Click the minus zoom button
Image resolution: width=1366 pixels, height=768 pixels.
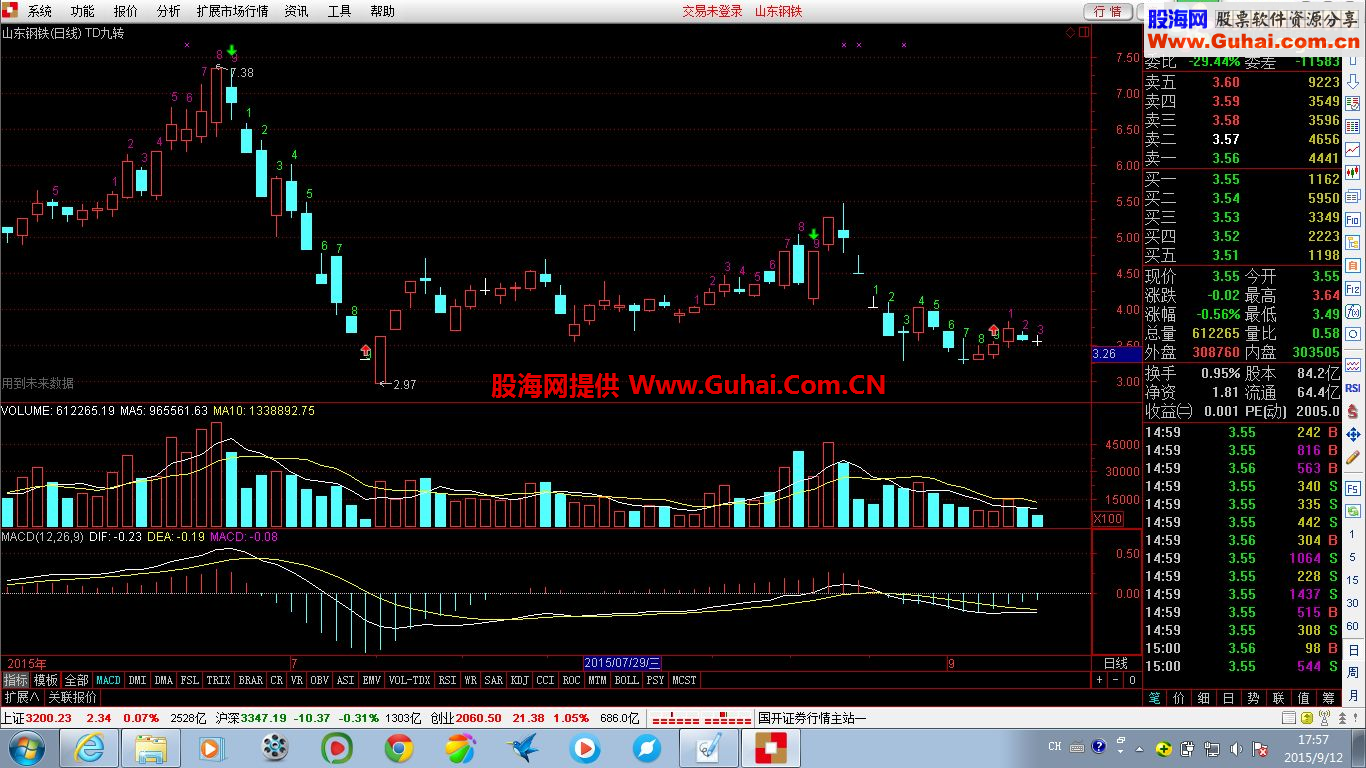pyautogui.click(x=1116, y=680)
